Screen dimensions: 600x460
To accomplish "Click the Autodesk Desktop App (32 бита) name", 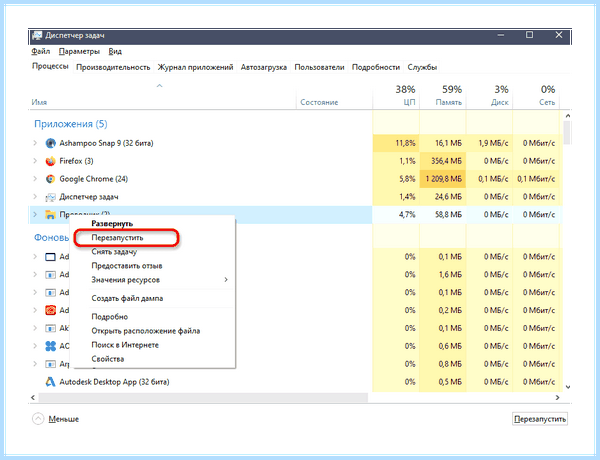I will click(114, 382).
